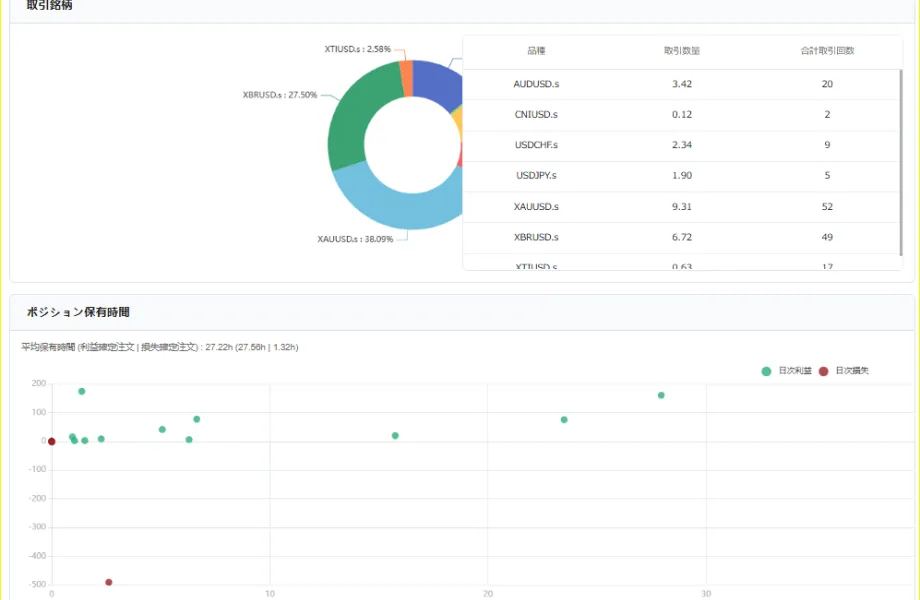The image size is (920, 600).
Task: Select the CNIUSD.s table row name
Action: pos(536,114)
